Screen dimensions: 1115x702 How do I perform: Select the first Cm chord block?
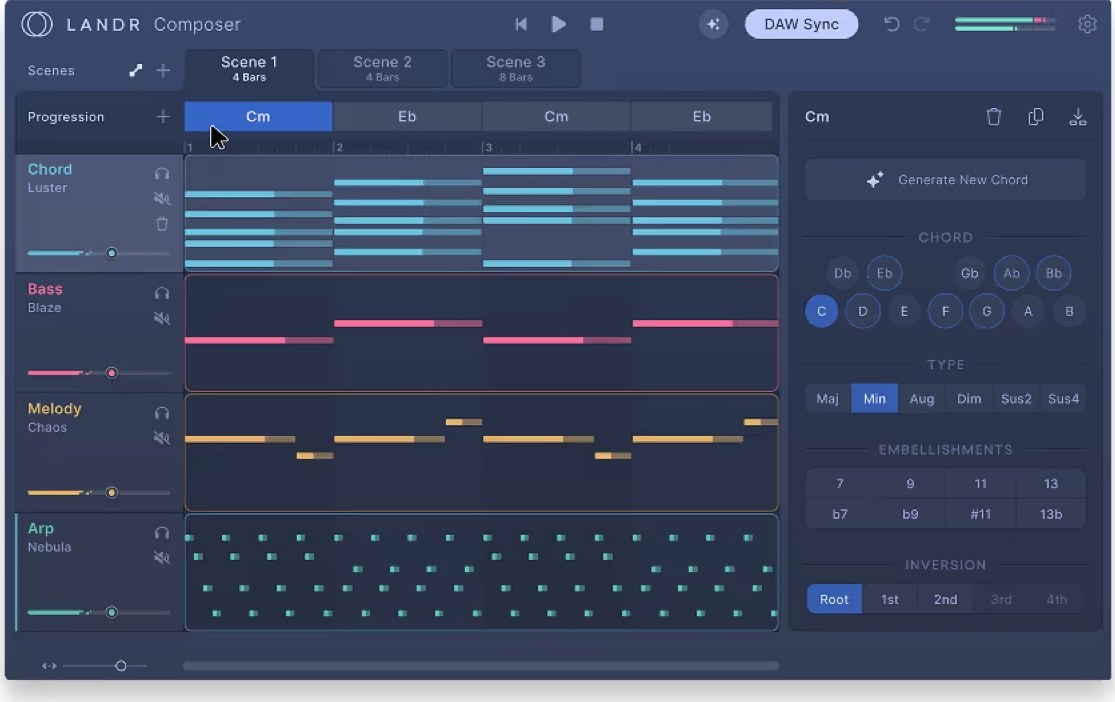coord(258,116)
